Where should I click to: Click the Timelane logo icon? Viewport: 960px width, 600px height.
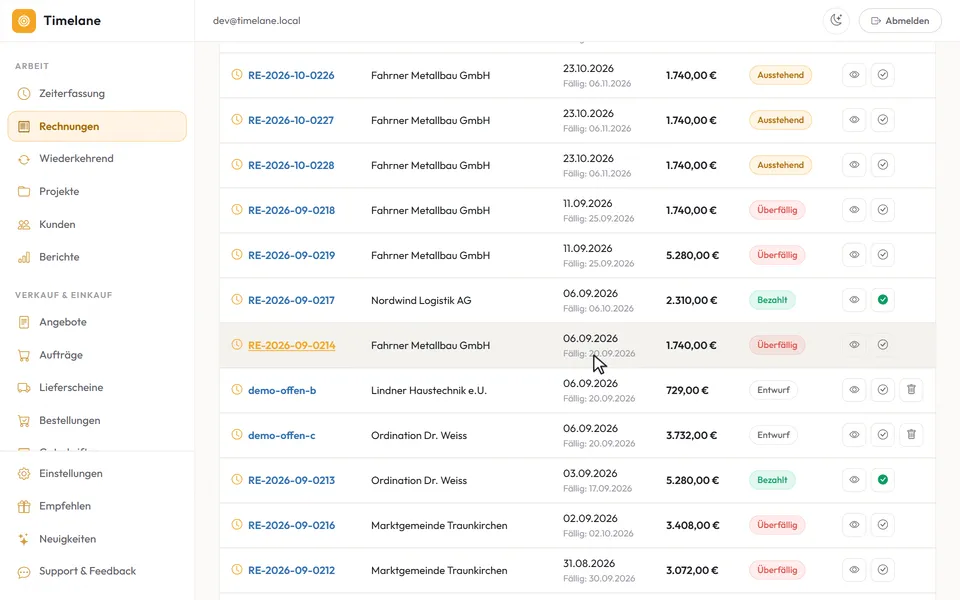24,21
